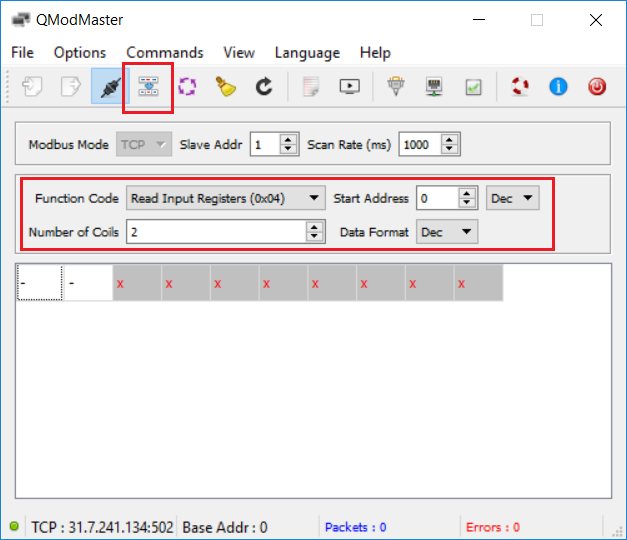Click the Clear table broom icon
This screenshot has width=627, height=540.
226,86
